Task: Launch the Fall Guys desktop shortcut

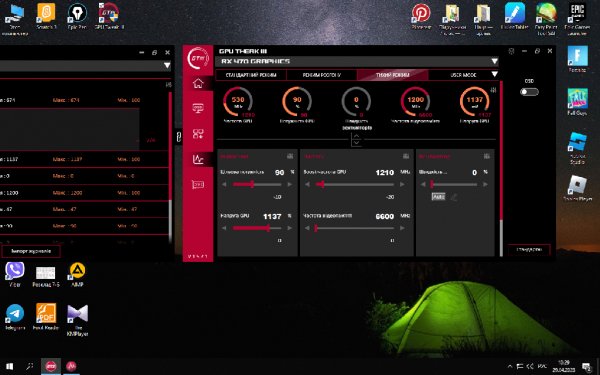Action: [577, 102]
